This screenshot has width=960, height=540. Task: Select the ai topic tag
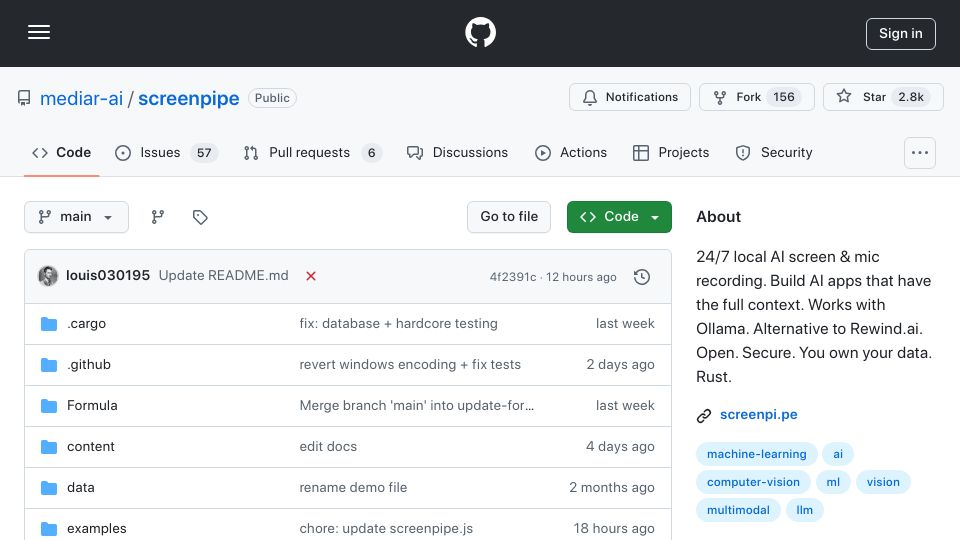pos(838,454)
